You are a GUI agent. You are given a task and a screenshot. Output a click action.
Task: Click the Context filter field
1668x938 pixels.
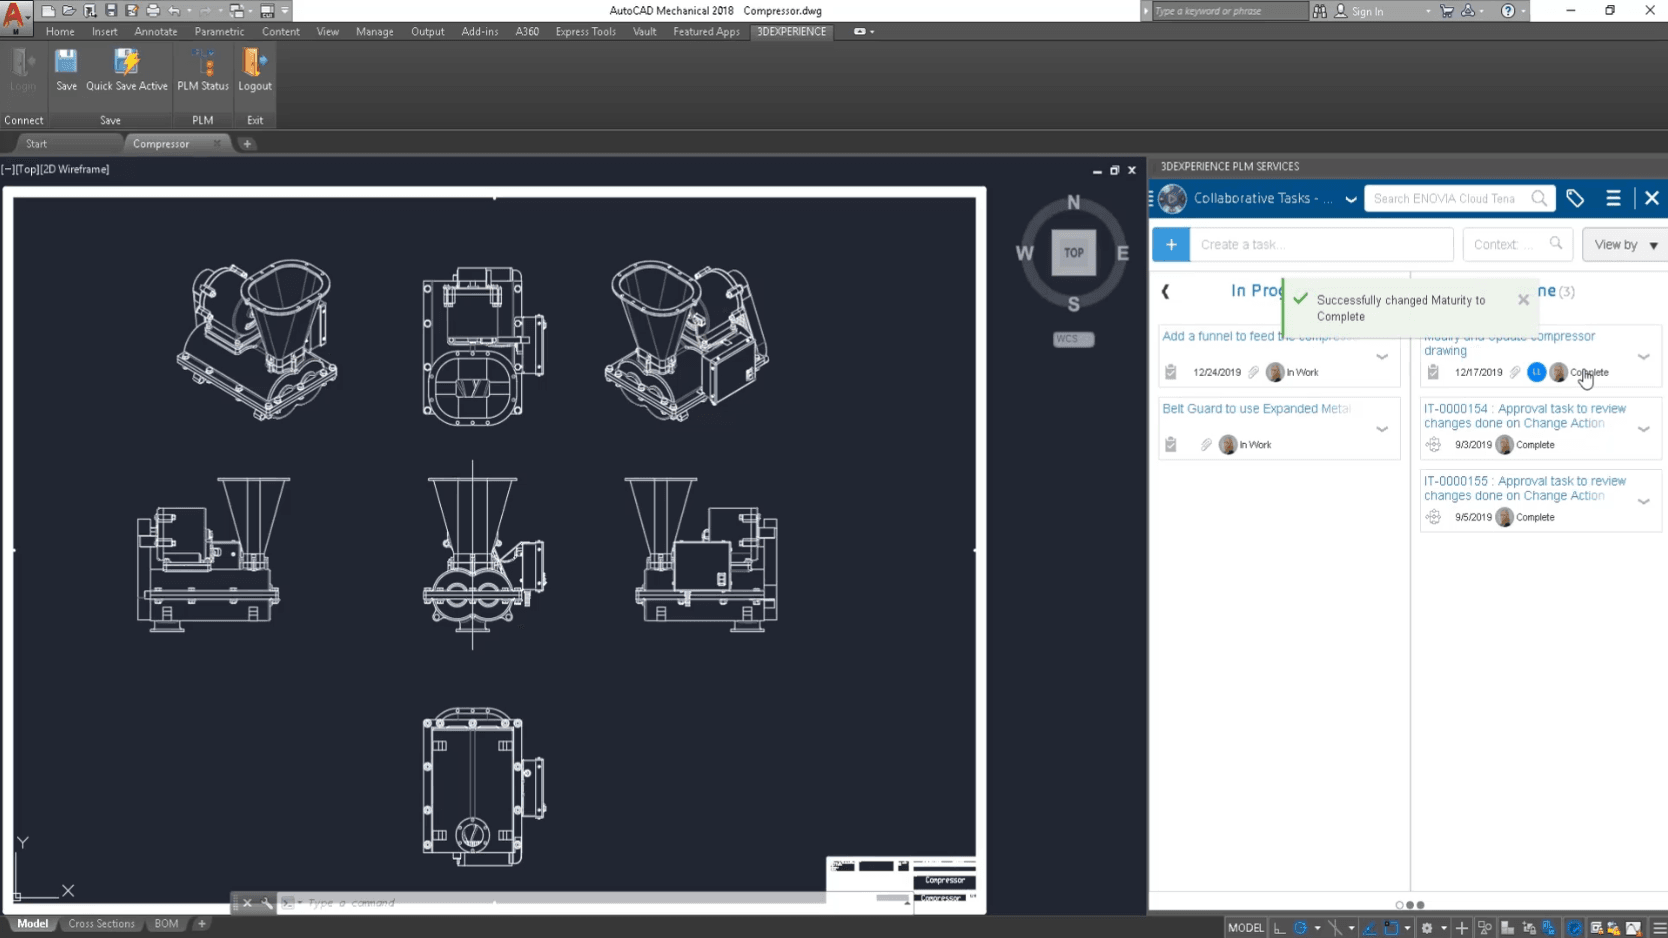[1517, 244]
